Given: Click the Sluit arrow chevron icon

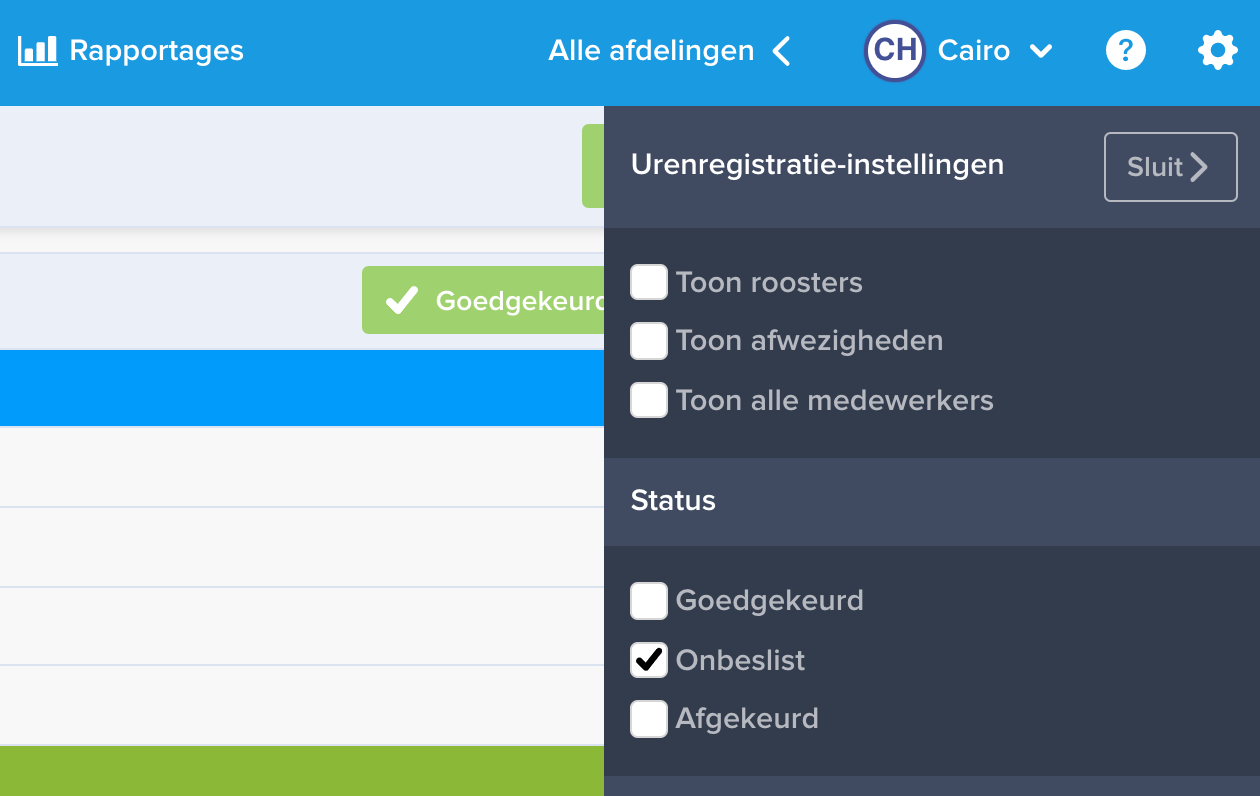Looking at the screenshot, I should click(x=1200, y=167).
